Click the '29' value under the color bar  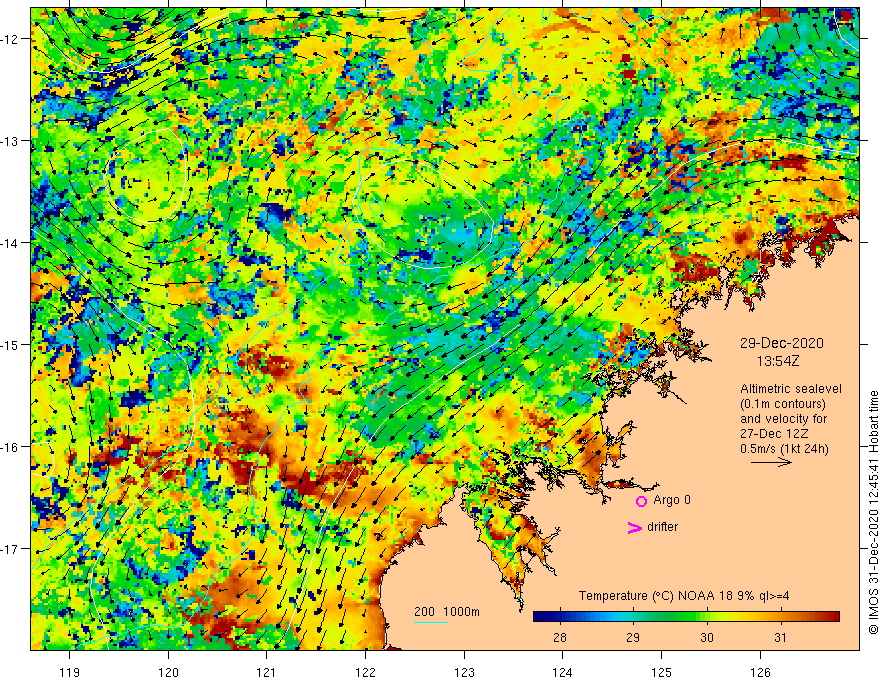coord(633,637)
